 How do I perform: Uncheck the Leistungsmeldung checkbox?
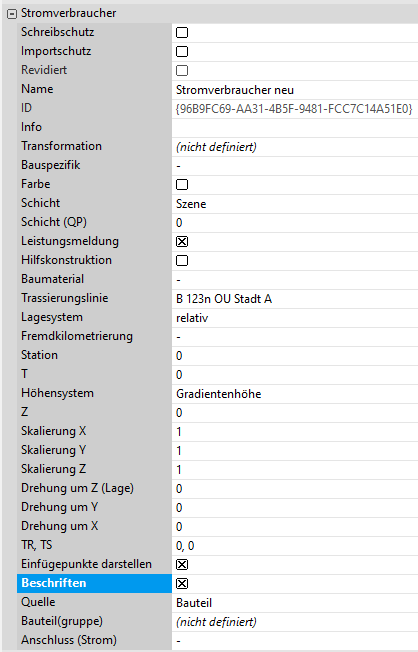(x=182, y=242)
